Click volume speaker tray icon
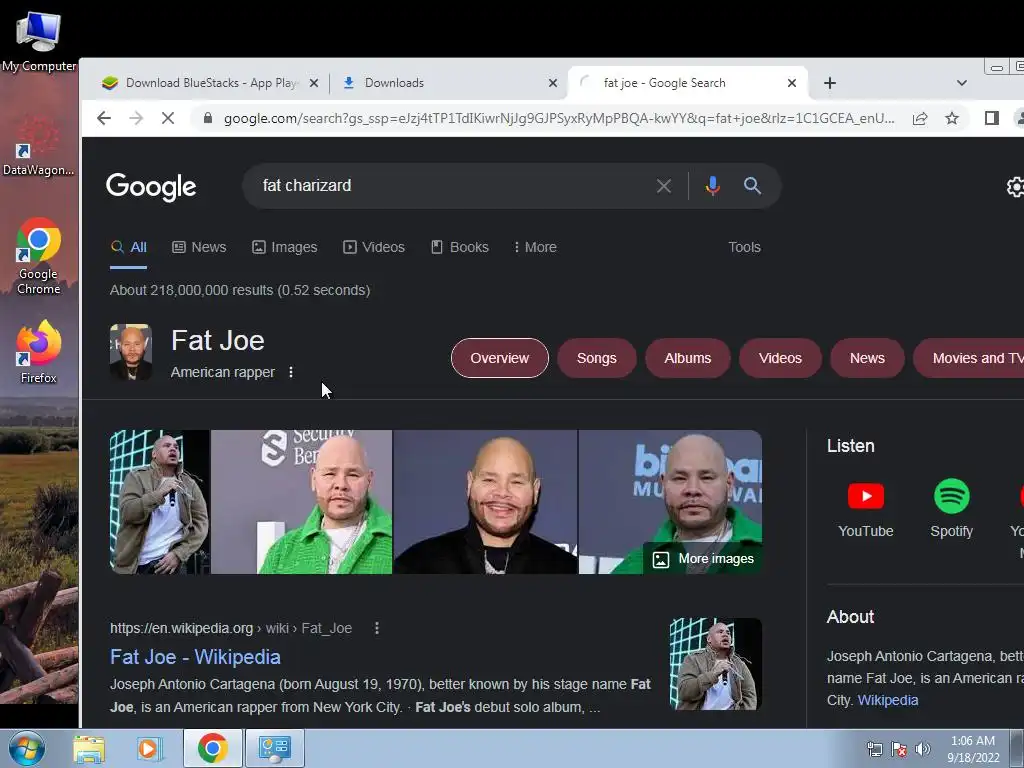This screenshot has width=1024, height=768. [x=923, y=749]
